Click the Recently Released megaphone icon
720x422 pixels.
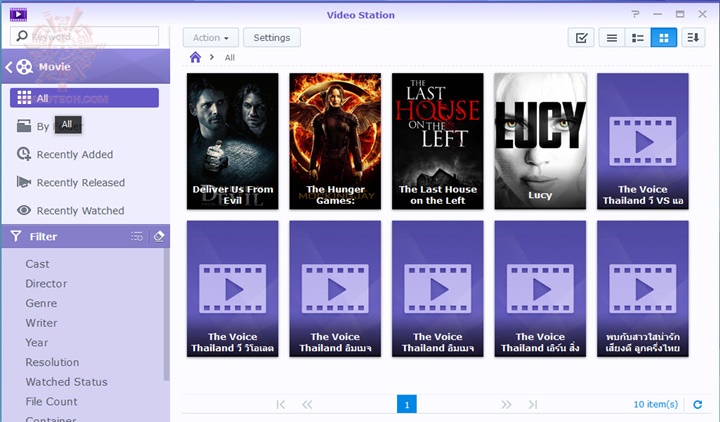click(24, 182)
